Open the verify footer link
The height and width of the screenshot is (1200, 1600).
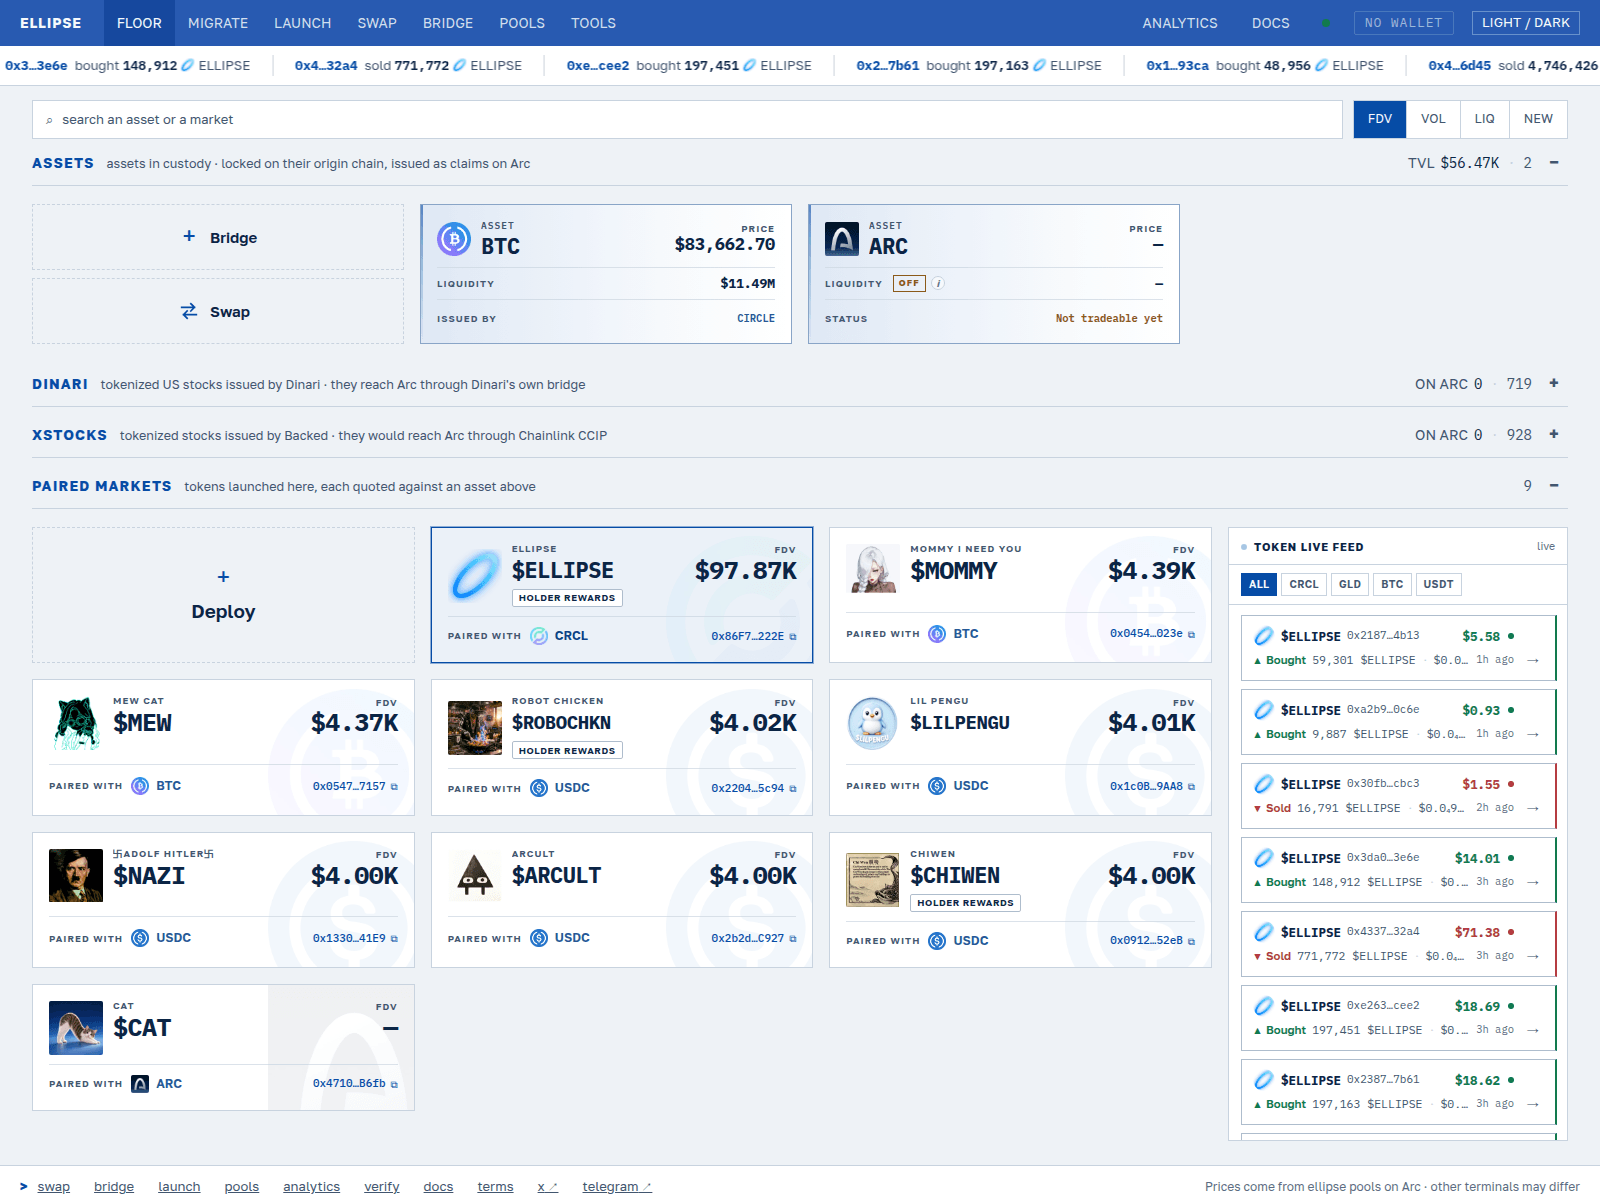[382, 1187]
